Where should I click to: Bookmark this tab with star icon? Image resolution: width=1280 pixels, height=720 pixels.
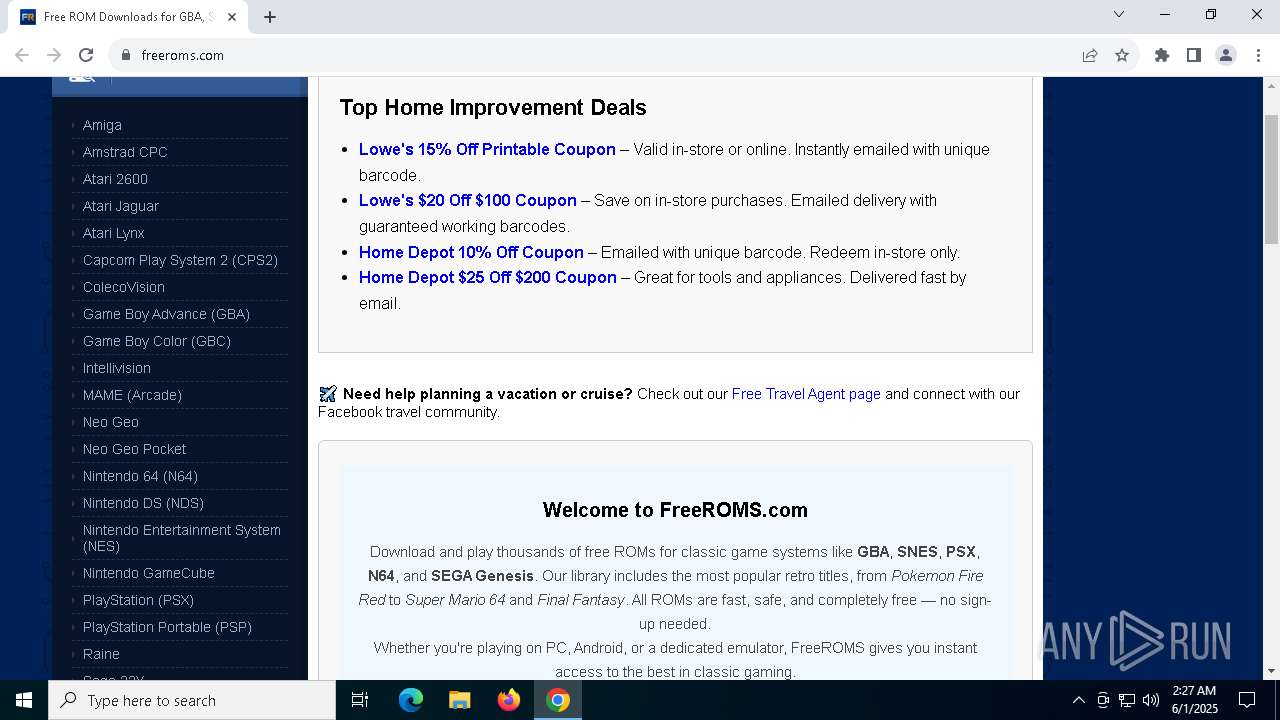[x=1122, y=55]
